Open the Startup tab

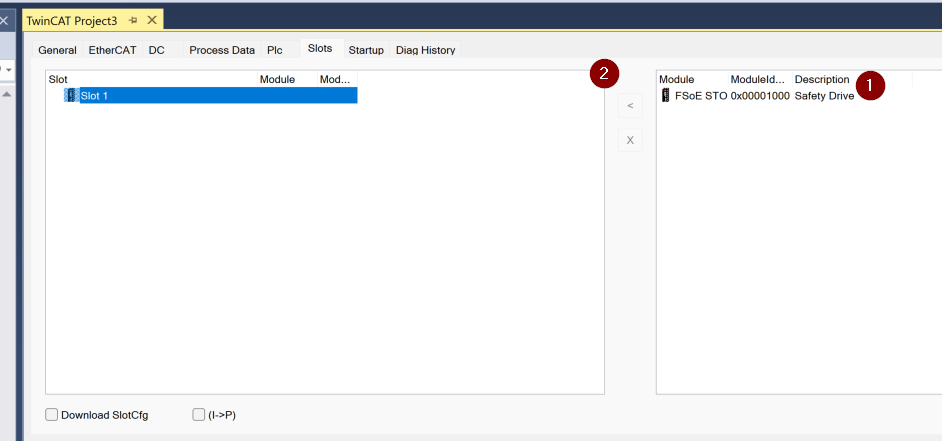(x=366, y=50)
